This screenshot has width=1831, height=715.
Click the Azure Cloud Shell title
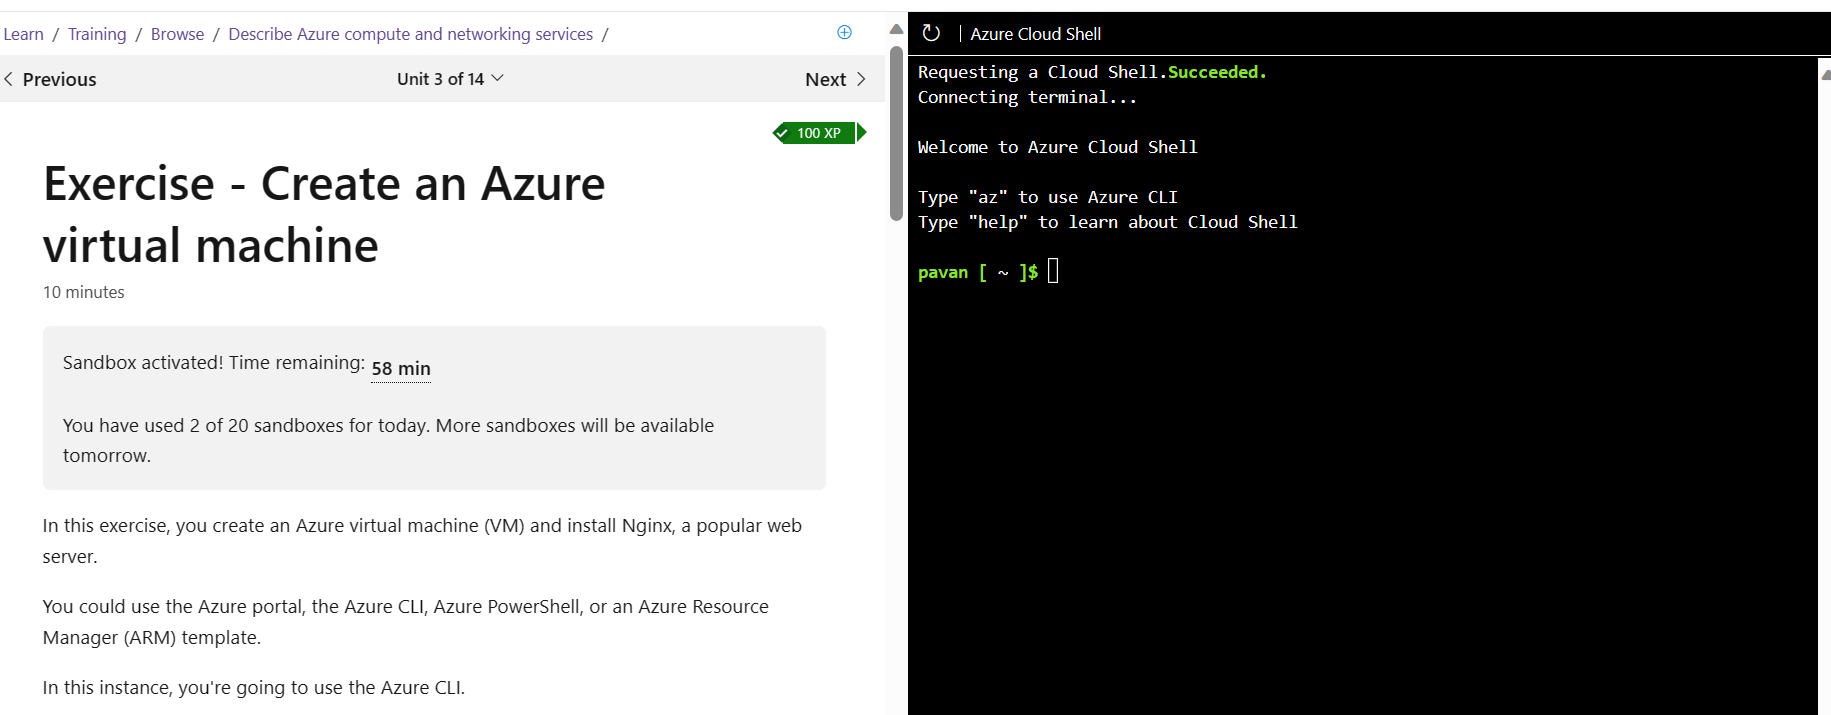(x=1035, y=34)
